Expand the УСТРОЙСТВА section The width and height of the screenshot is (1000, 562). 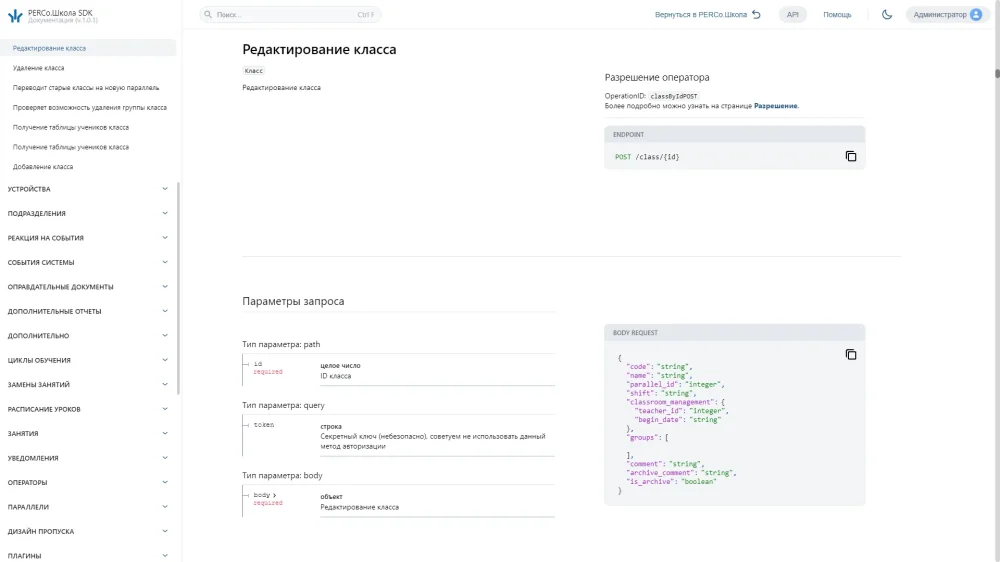pyautogui.click(x=87, y=189)
